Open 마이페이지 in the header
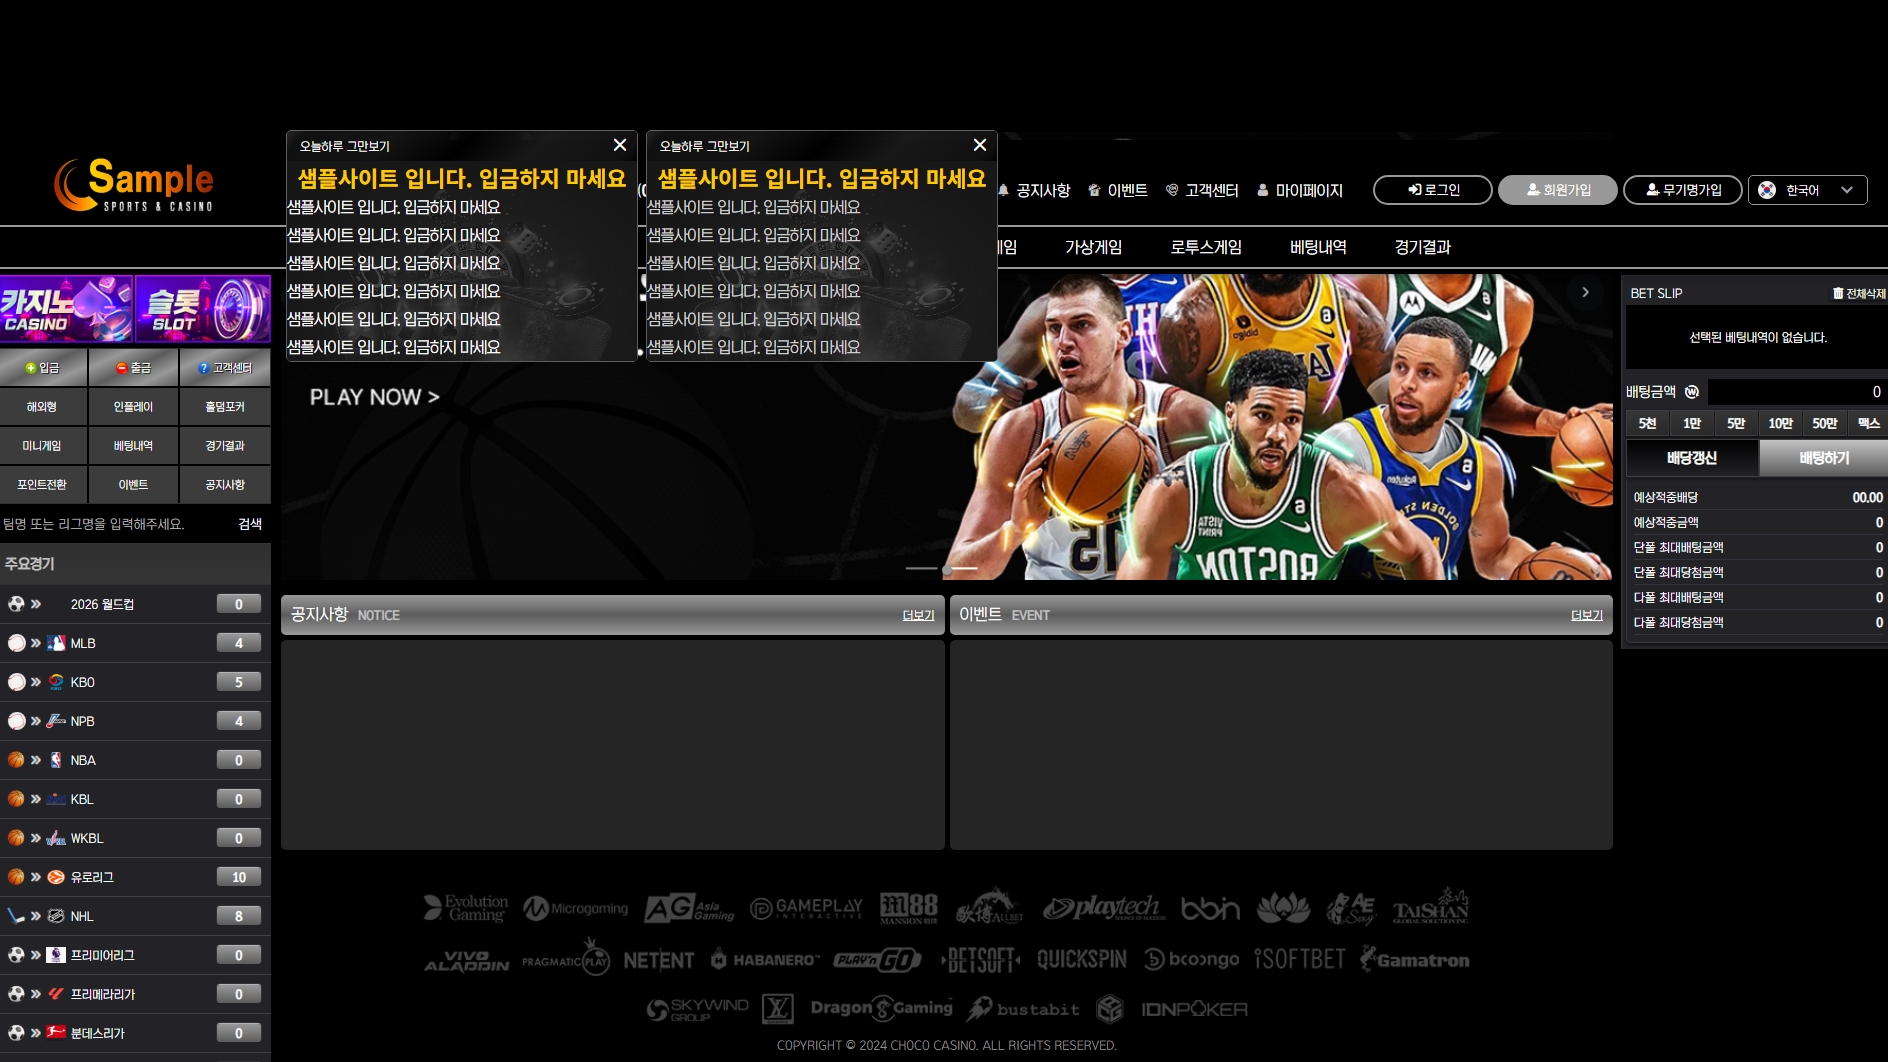The image size is (1888, 1062). [1300, 190]
